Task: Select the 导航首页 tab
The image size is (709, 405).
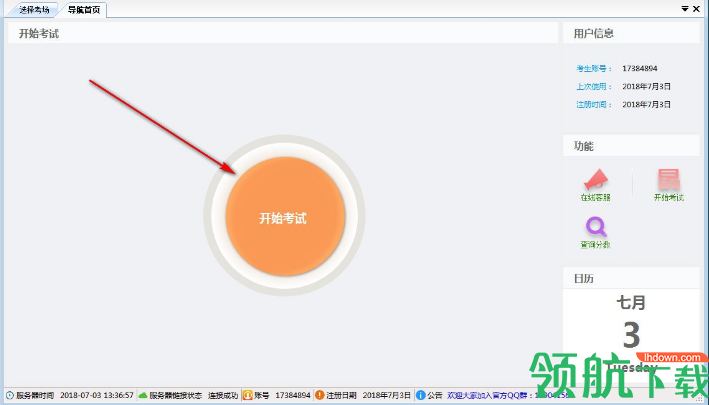Action: [84, 9]
